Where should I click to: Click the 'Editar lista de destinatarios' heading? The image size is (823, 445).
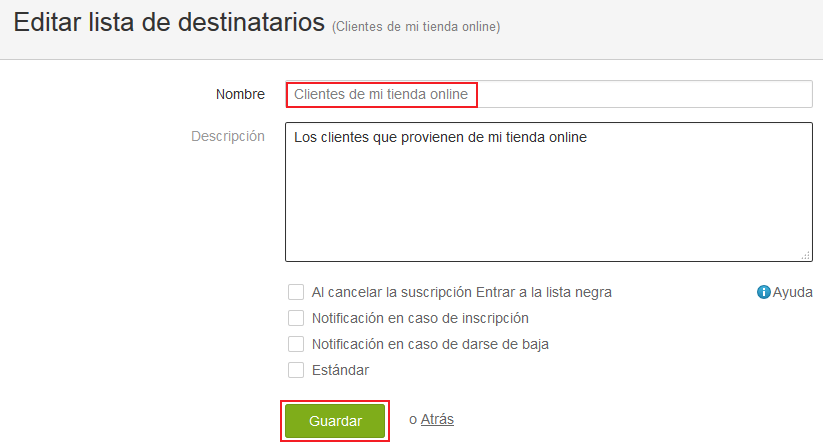coord(170,23)
